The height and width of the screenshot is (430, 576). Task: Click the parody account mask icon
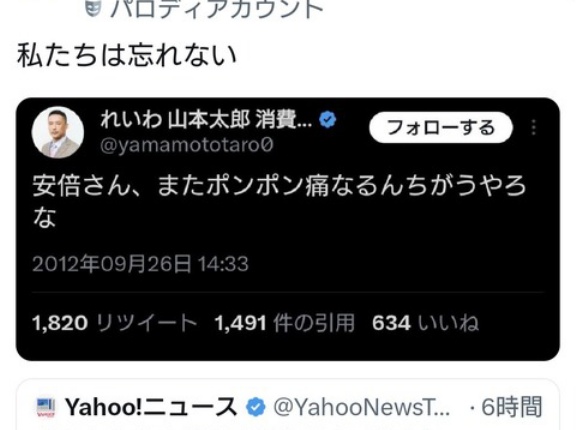pos(93,8)
